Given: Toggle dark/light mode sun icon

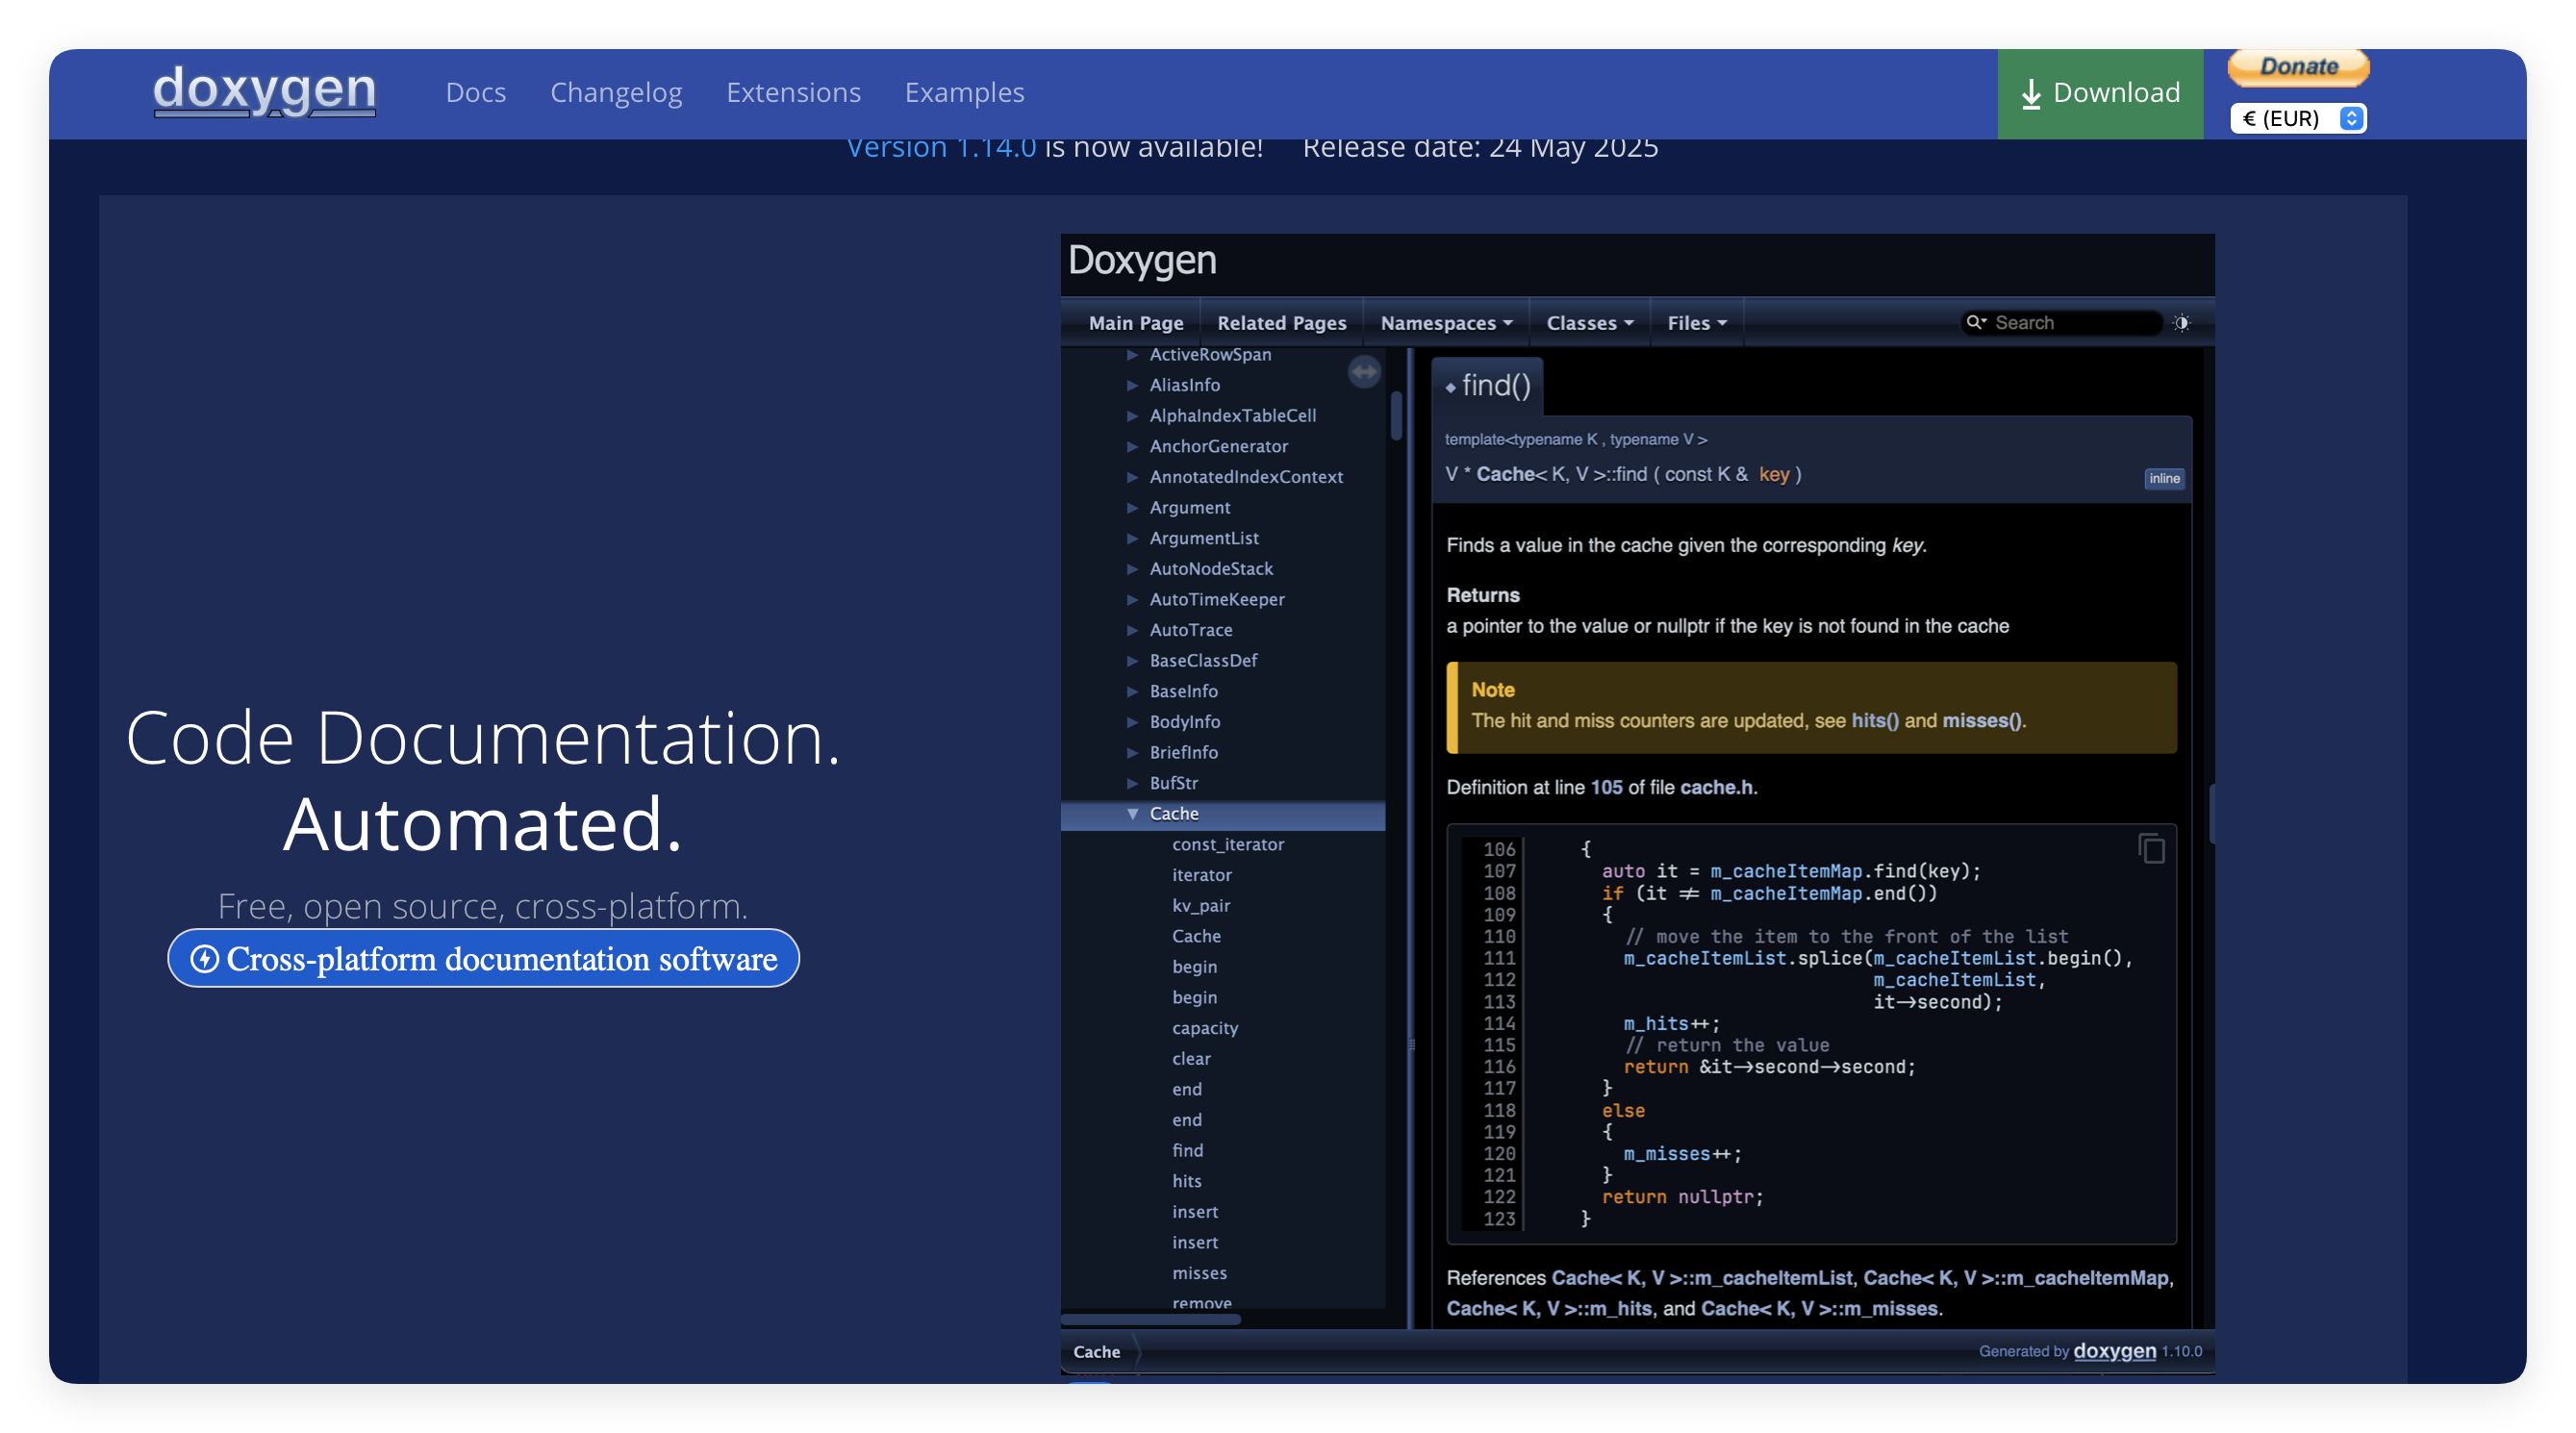Looking at the screenshot, I should point(2182,322).
